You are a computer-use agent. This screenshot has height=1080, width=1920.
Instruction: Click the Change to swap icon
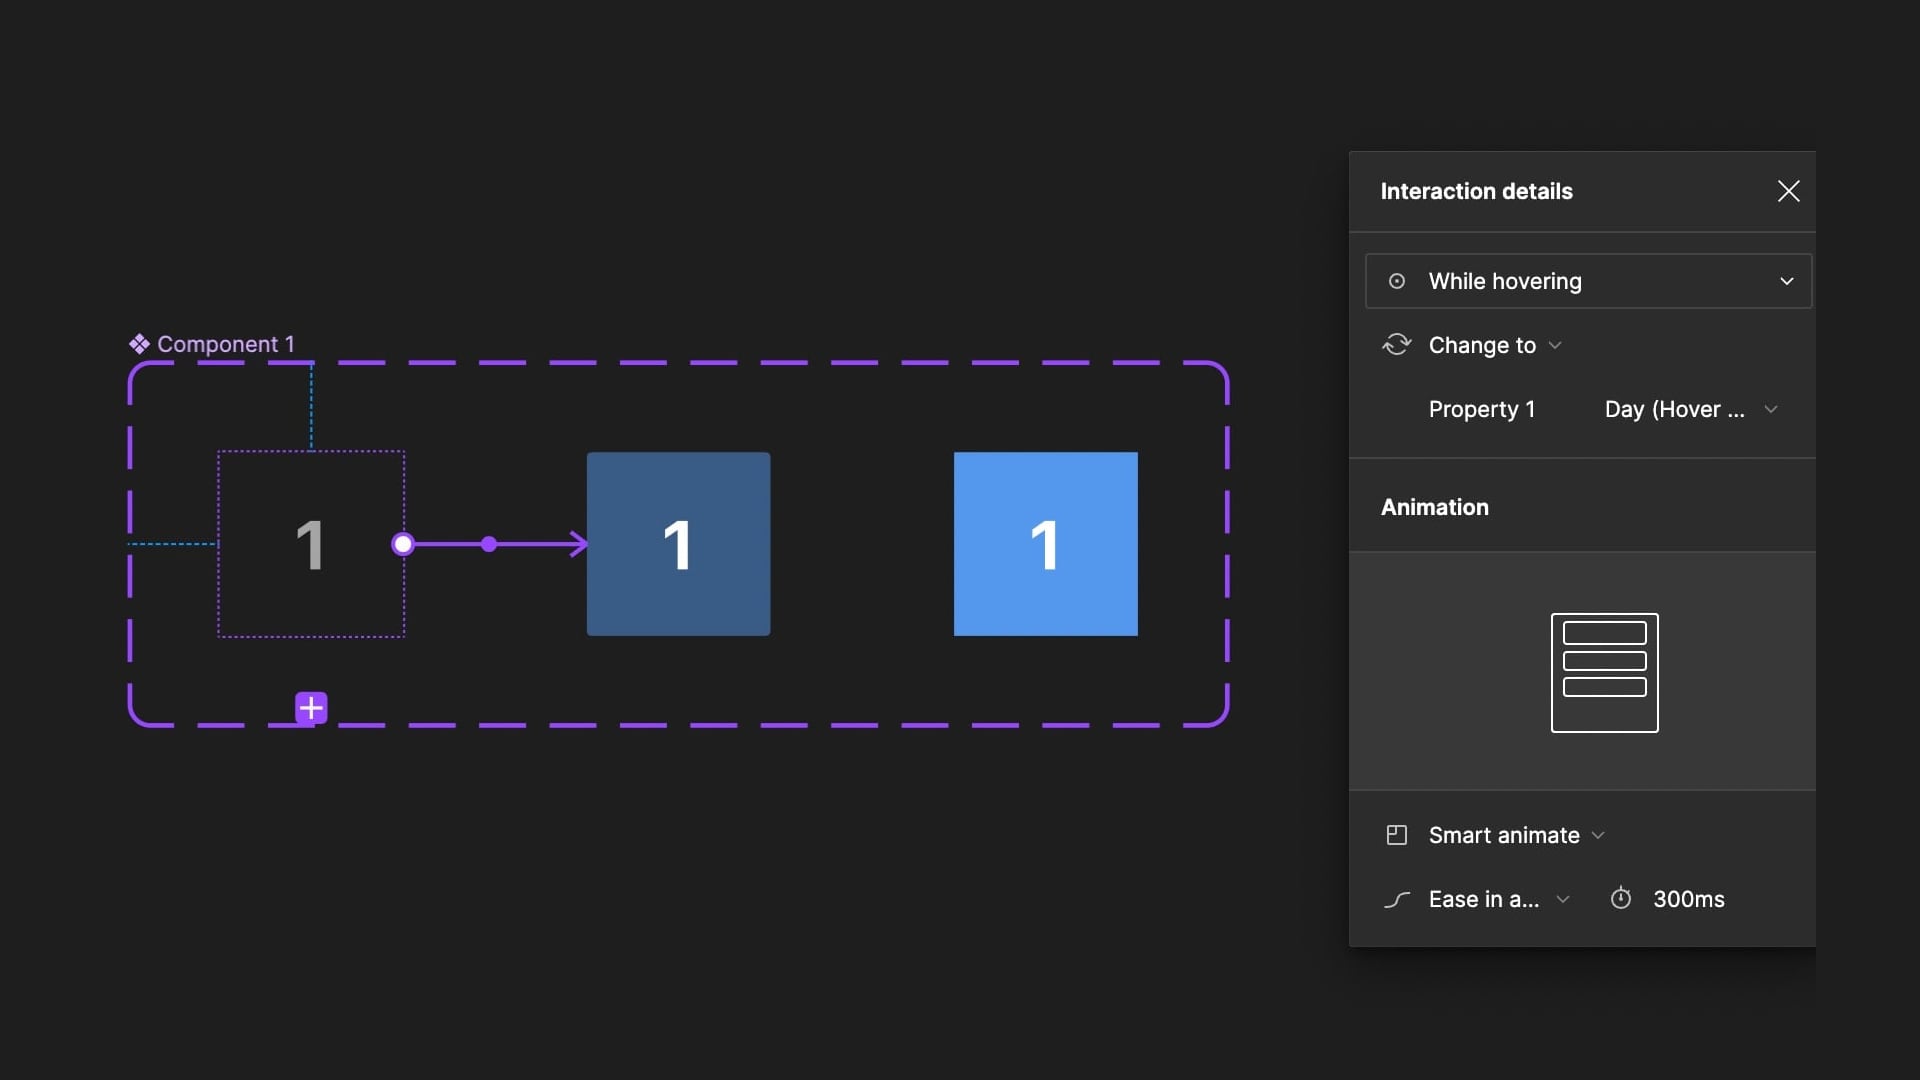pos(1397,345)
